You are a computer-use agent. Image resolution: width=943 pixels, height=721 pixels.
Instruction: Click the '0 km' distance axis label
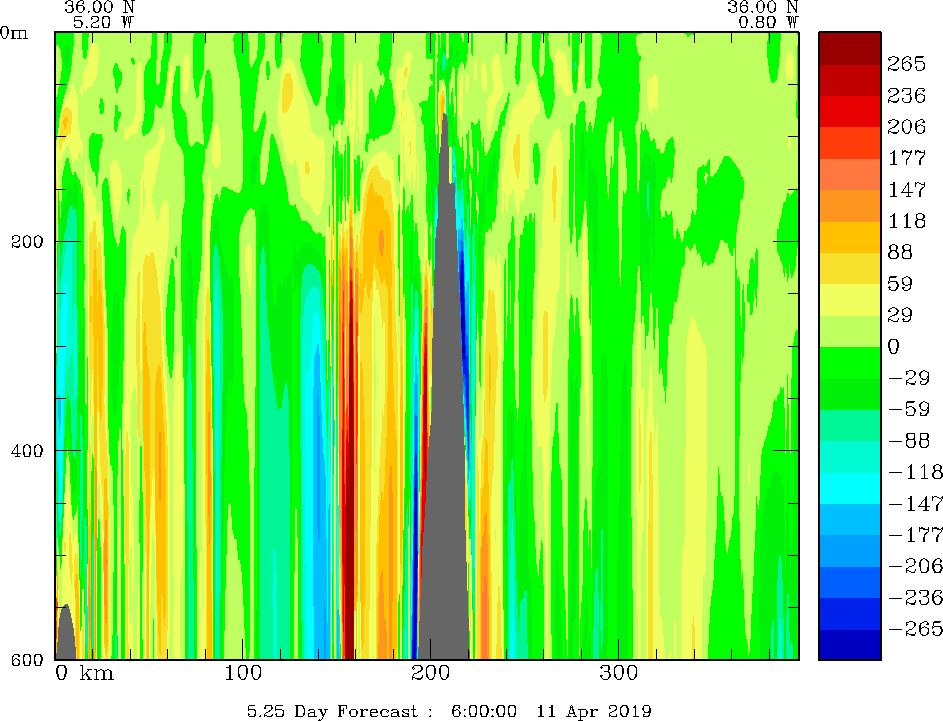click(x=84, y=673)
